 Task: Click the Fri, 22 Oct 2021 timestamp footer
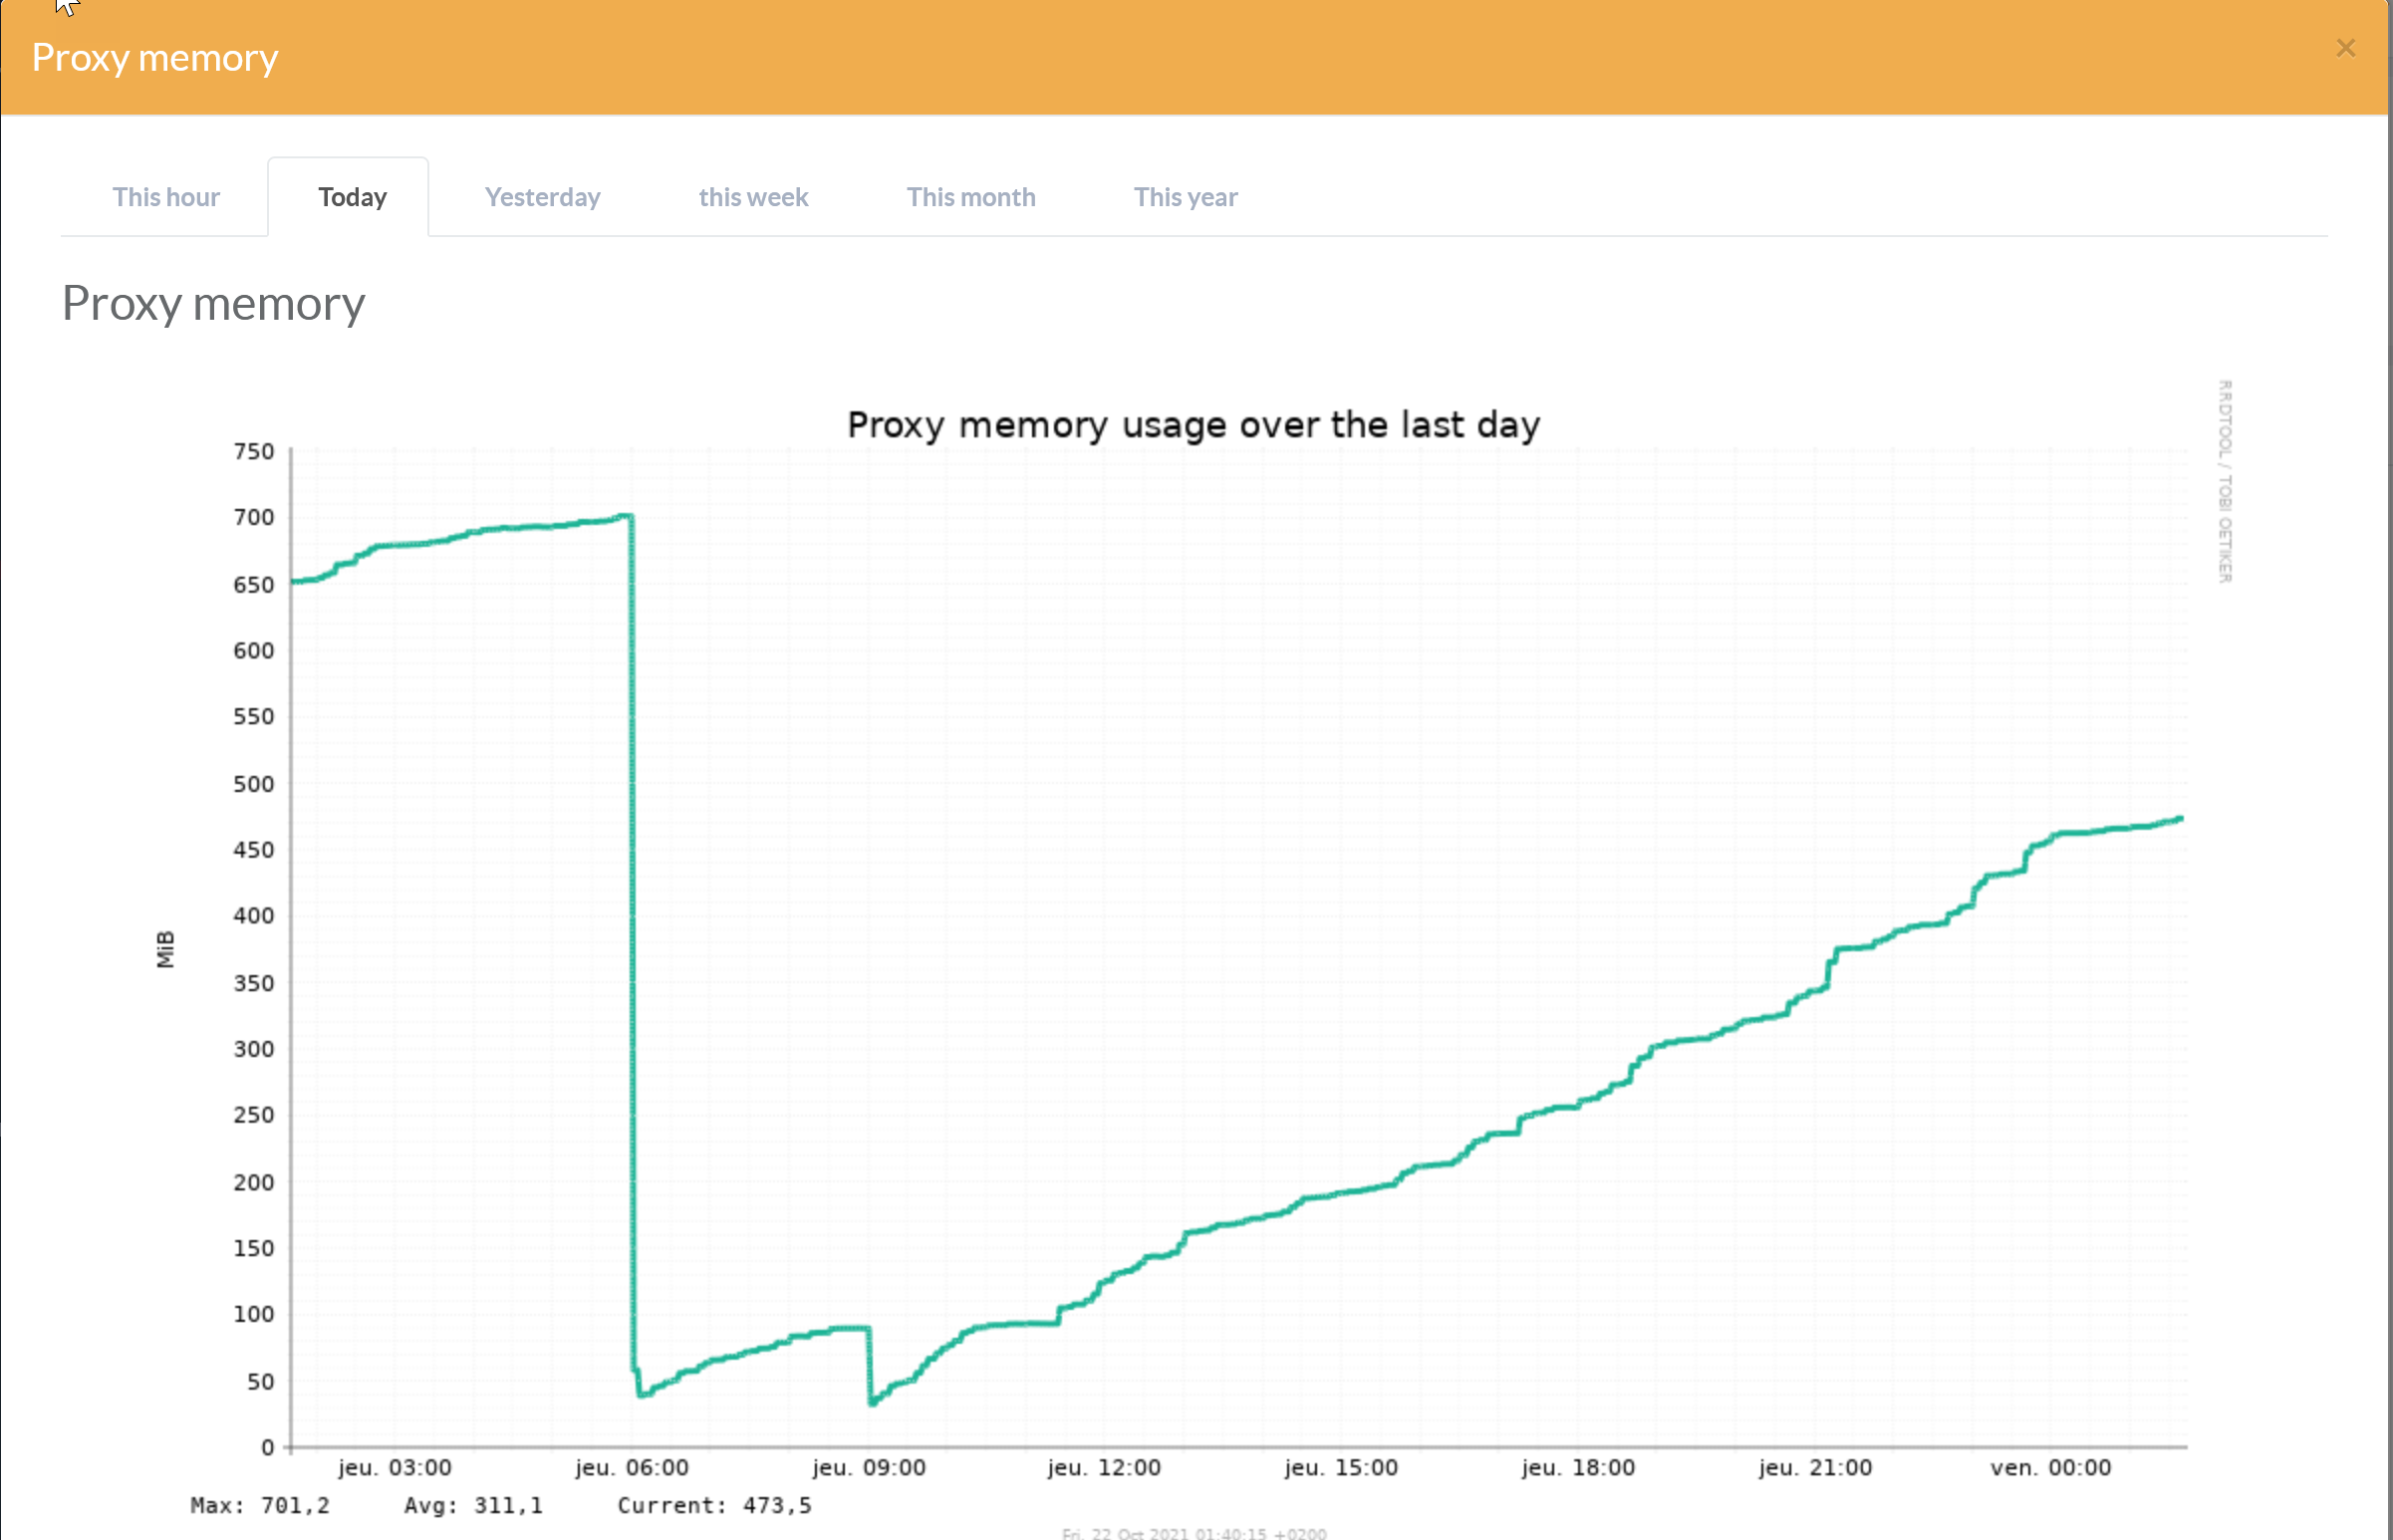[x=1194, y=1533]
